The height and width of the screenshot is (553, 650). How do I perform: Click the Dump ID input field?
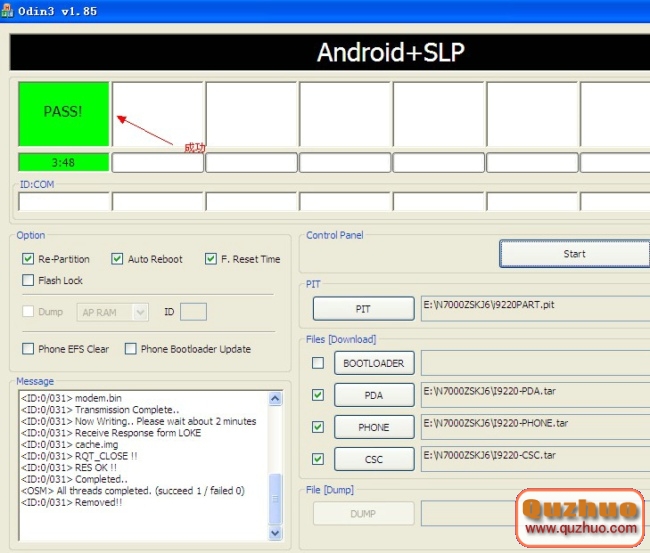click(193, 312)
